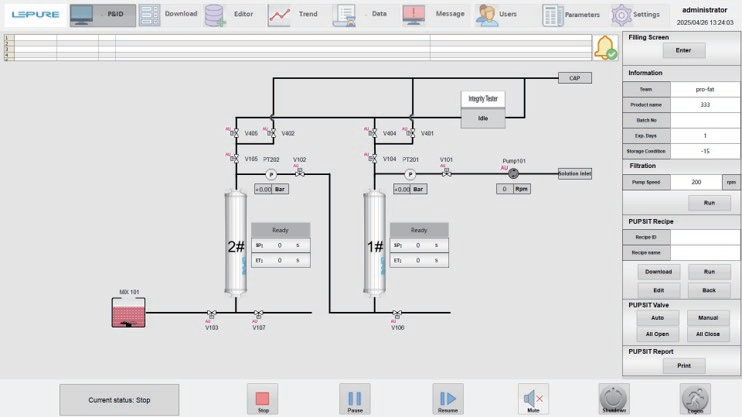Screen dimensions: 742x417
Task: Click the alarm bell notification icon
Action: (x=605, y=47)
